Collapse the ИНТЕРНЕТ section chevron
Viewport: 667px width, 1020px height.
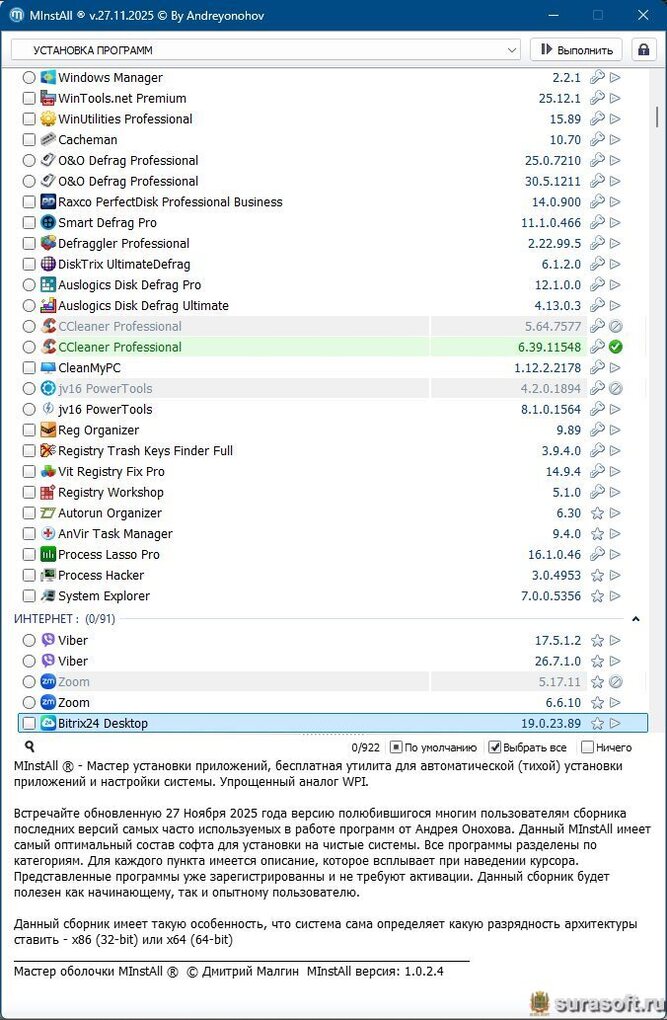636,619
